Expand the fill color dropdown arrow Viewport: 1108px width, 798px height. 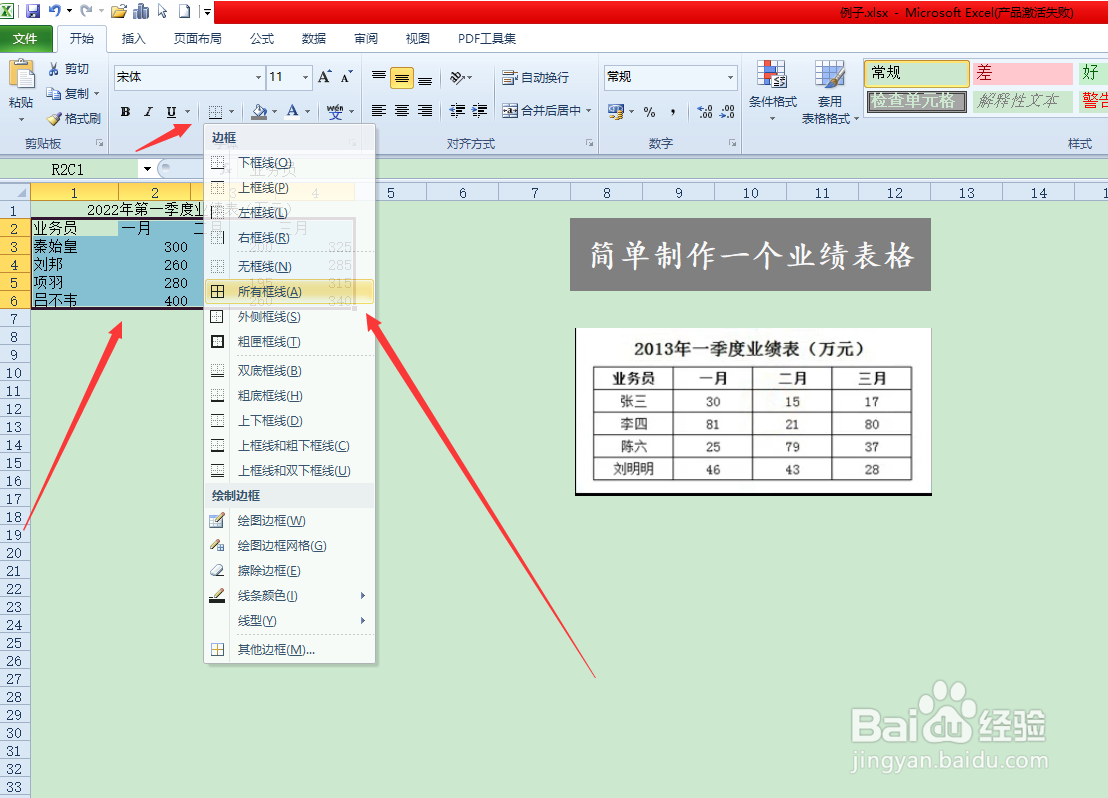pyautogui.click(x=274, y=112)
